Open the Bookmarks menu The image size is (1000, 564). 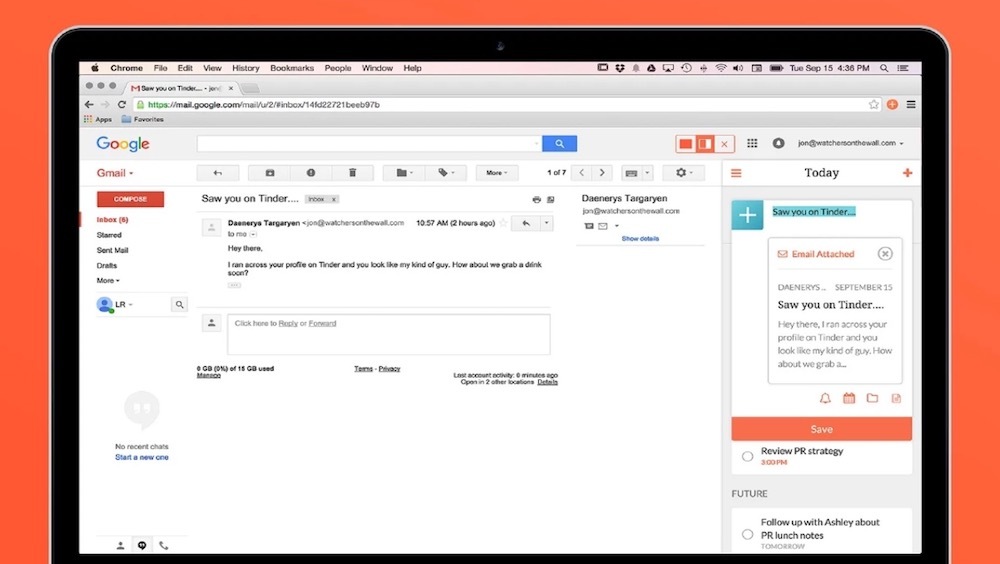(x=291, y=68)
